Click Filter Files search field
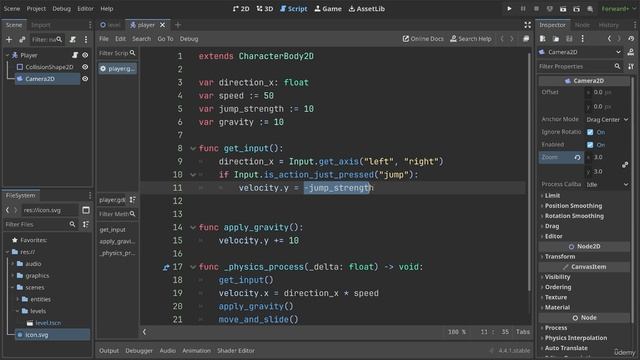The width and height of the screenshot is (640, 360). (40, 224)
